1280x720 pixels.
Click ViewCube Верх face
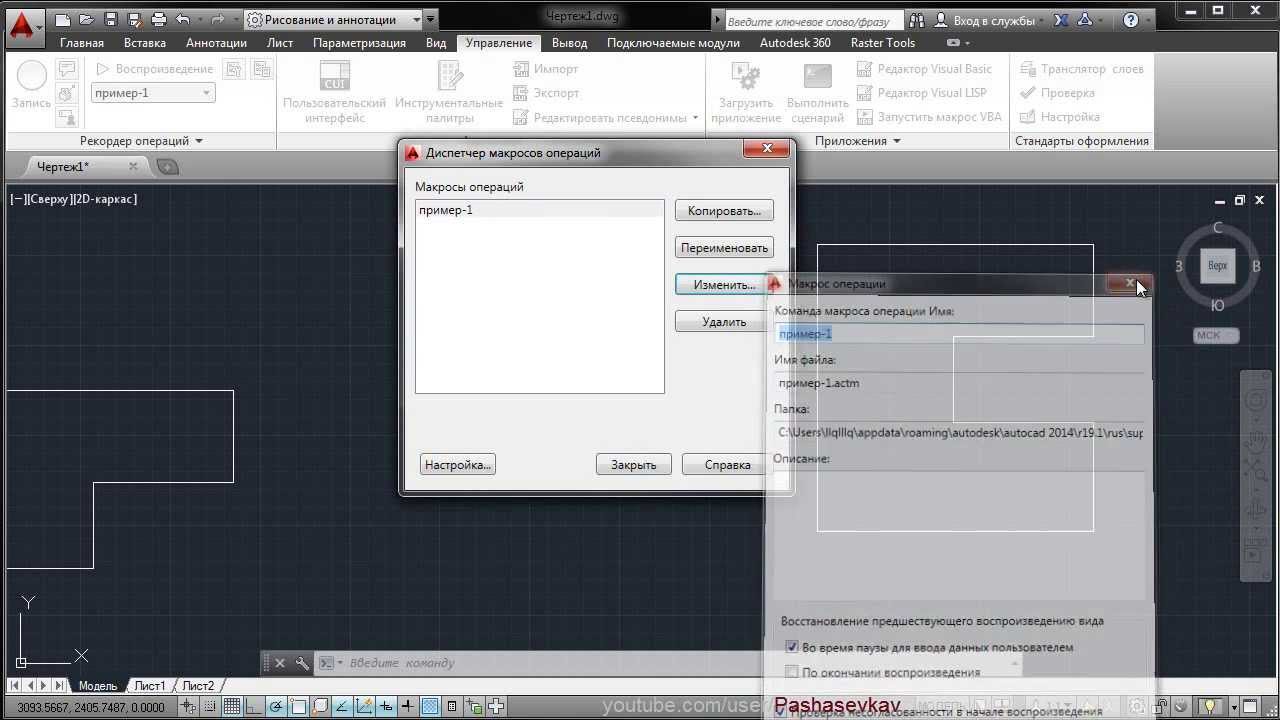(1217, 266)
